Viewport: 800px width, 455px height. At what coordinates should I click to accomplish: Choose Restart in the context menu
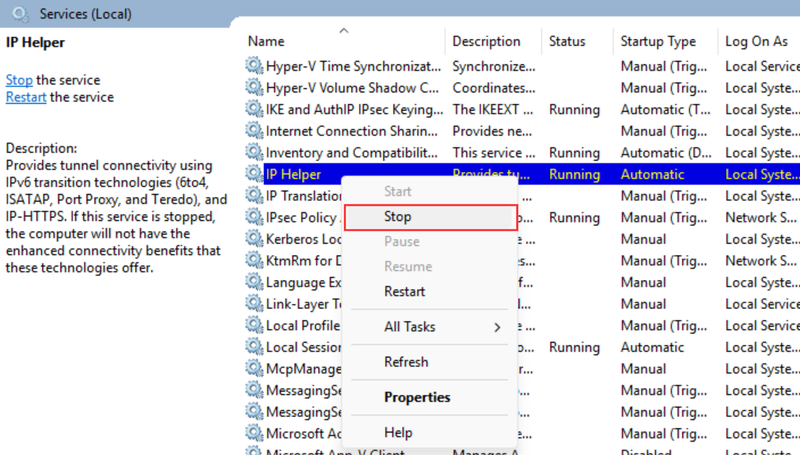(x=430, y=291)
